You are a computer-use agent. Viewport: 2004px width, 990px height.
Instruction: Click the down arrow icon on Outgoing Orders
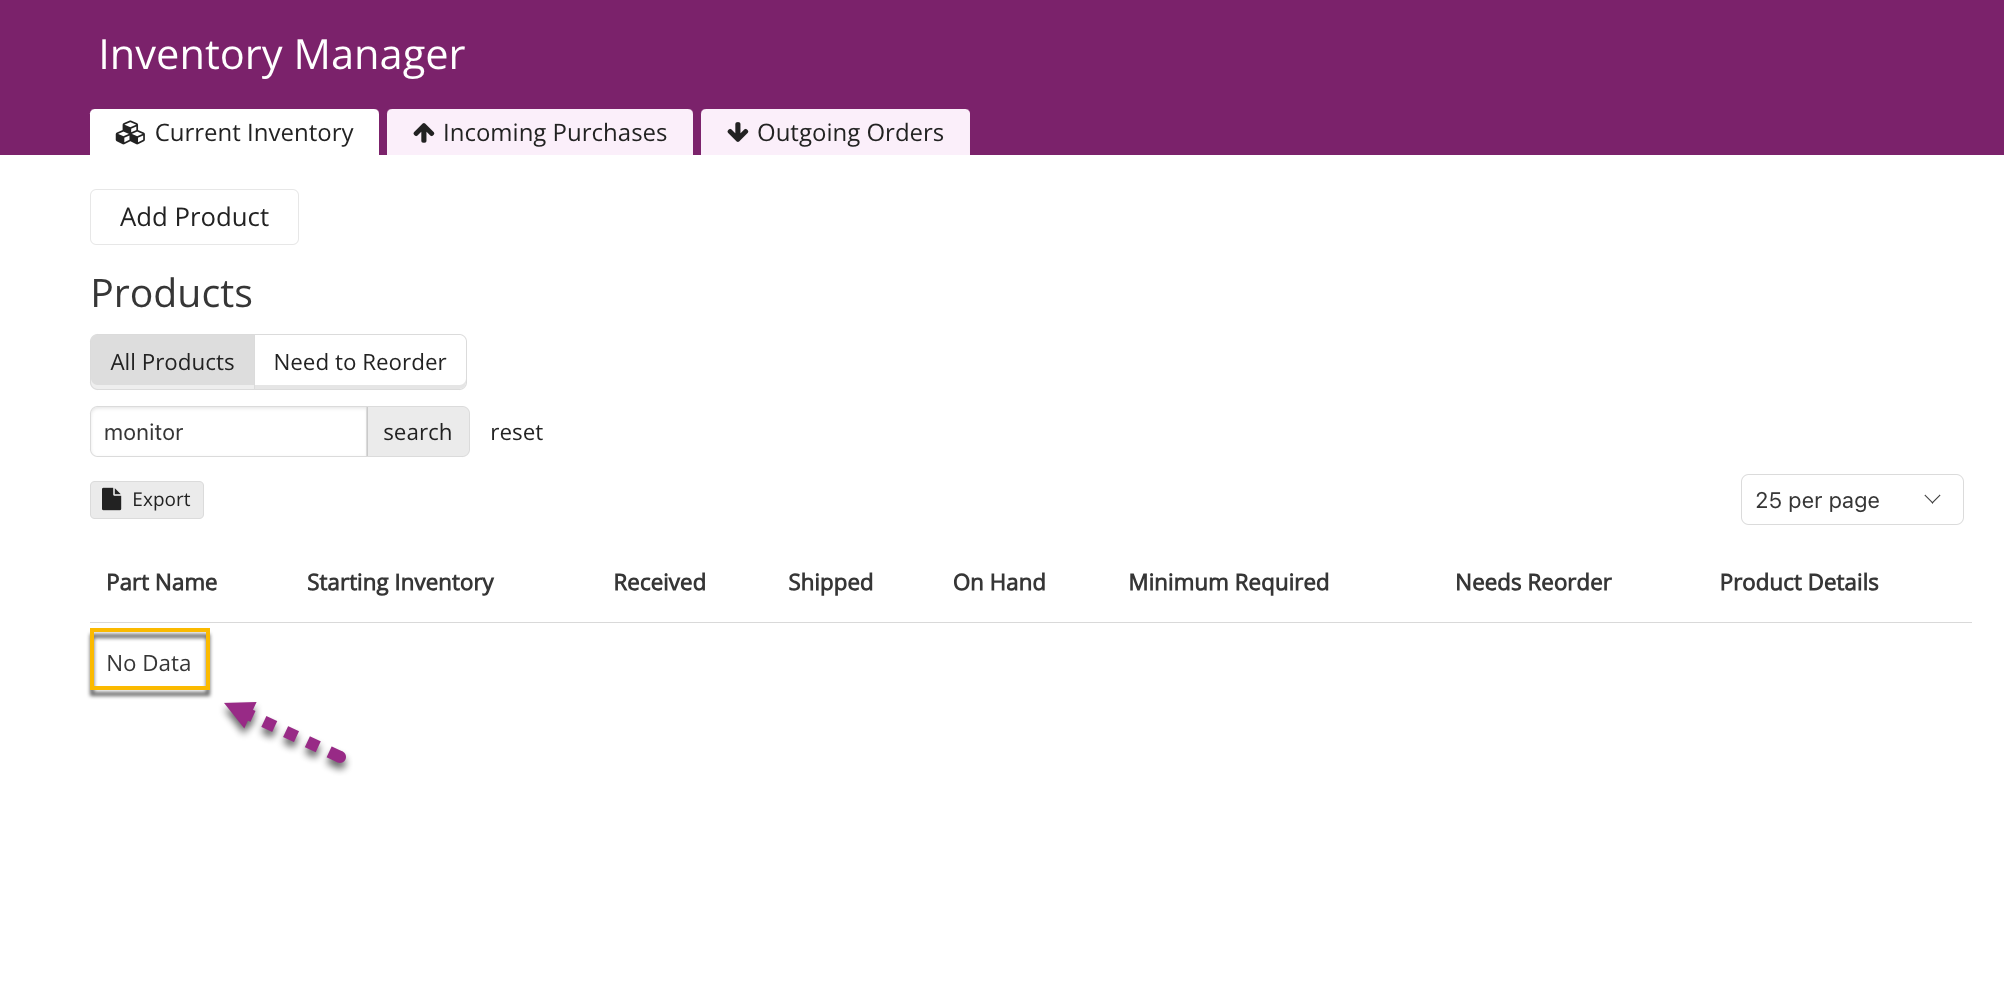tap(738, 132)
